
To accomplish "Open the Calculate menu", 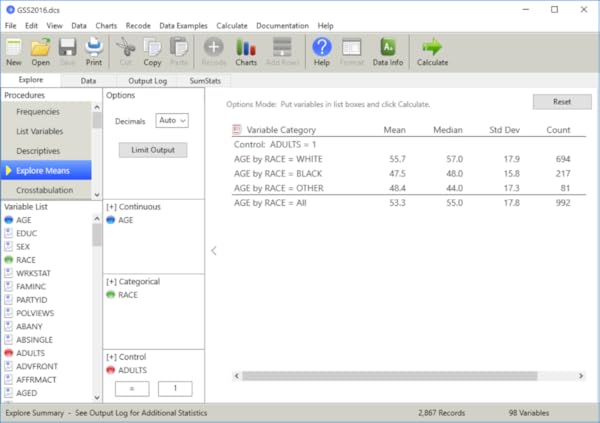I will (x=232, y=26).
